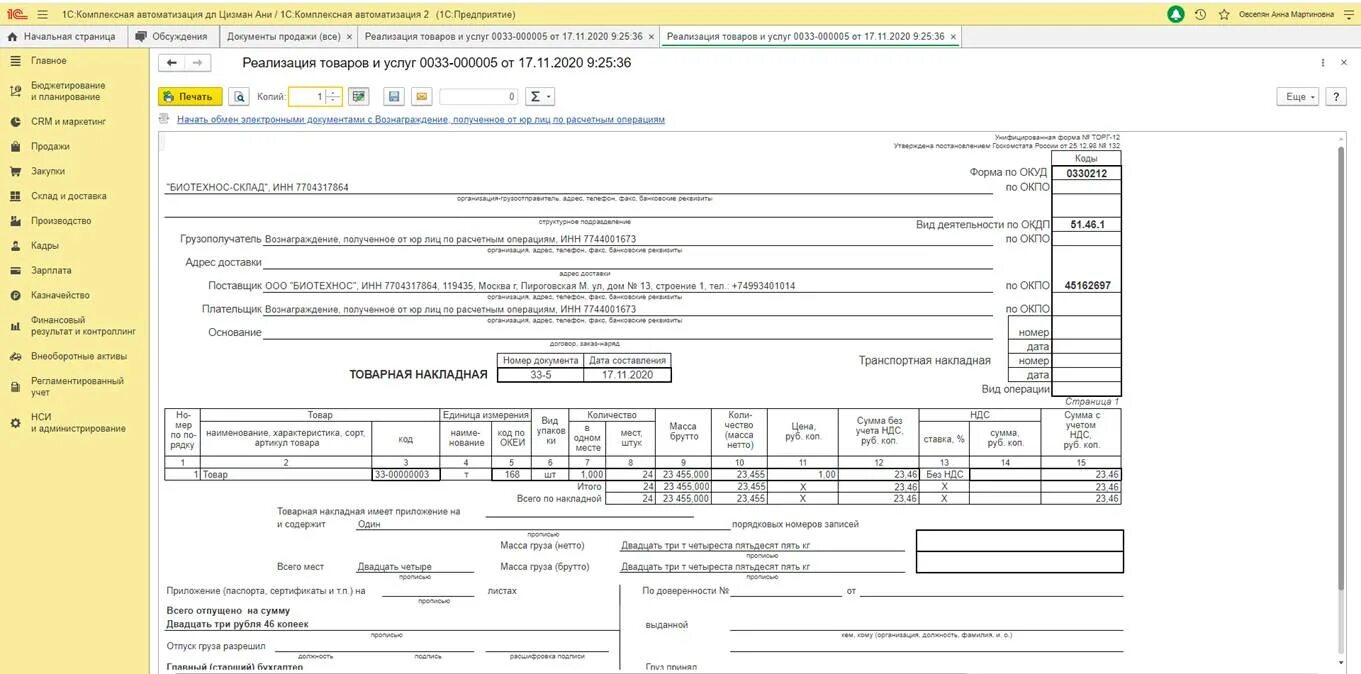Switch to Обсуждения tab

click(x=172, y=36)
